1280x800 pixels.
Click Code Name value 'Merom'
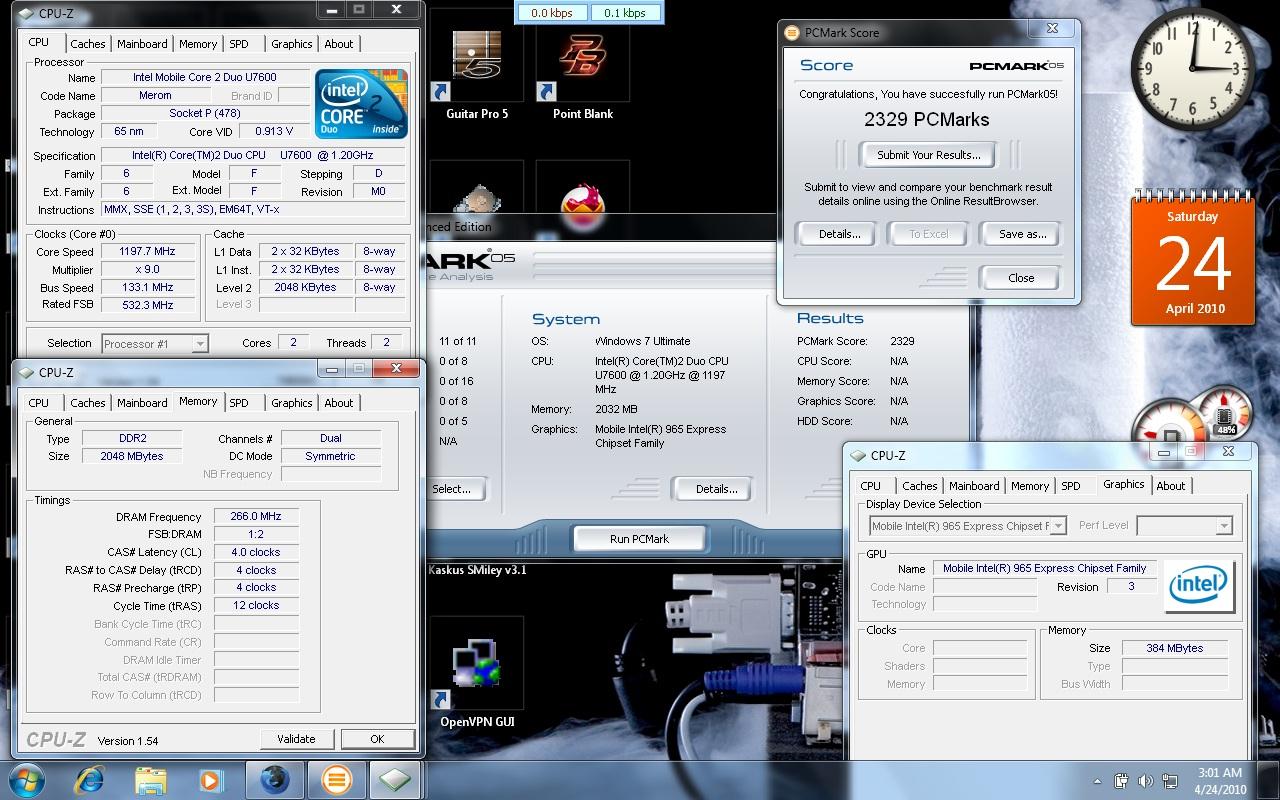(155, 95)
